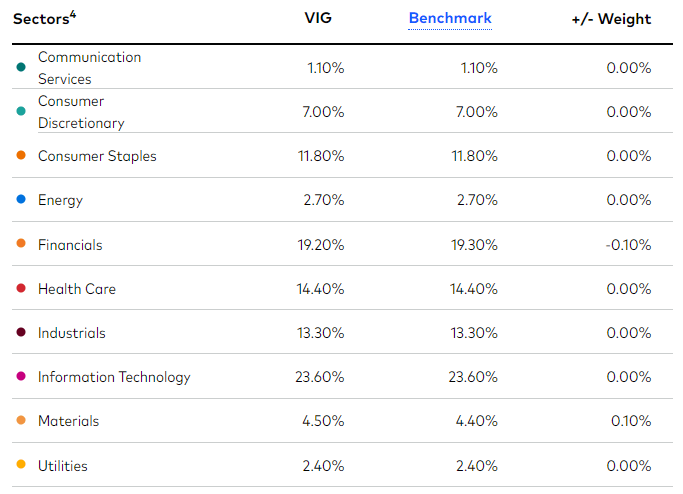Select the VIG column header
Viewport: 683px width, 494px height.
point(319,19)
